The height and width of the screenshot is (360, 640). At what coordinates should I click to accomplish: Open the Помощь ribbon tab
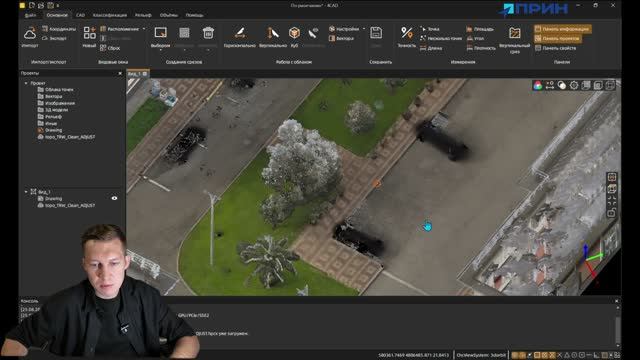point(195,15)
